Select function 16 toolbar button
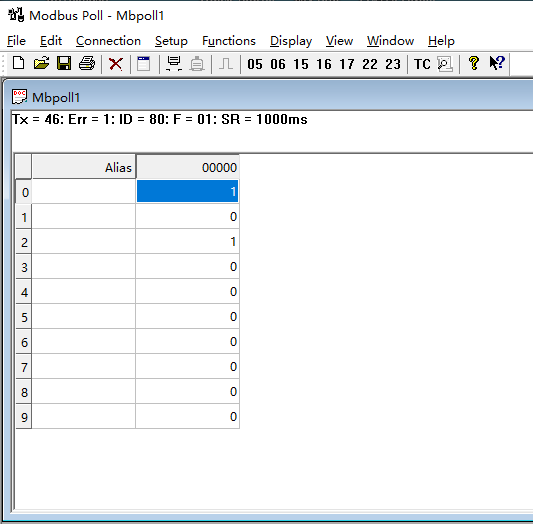The height and width of the screenshot is (524, 533). pyautogui.click(x=324, y=64)
